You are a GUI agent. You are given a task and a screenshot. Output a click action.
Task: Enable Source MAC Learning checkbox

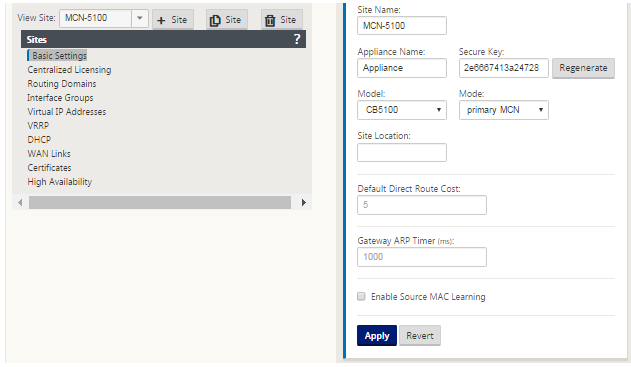coord(361,297)
